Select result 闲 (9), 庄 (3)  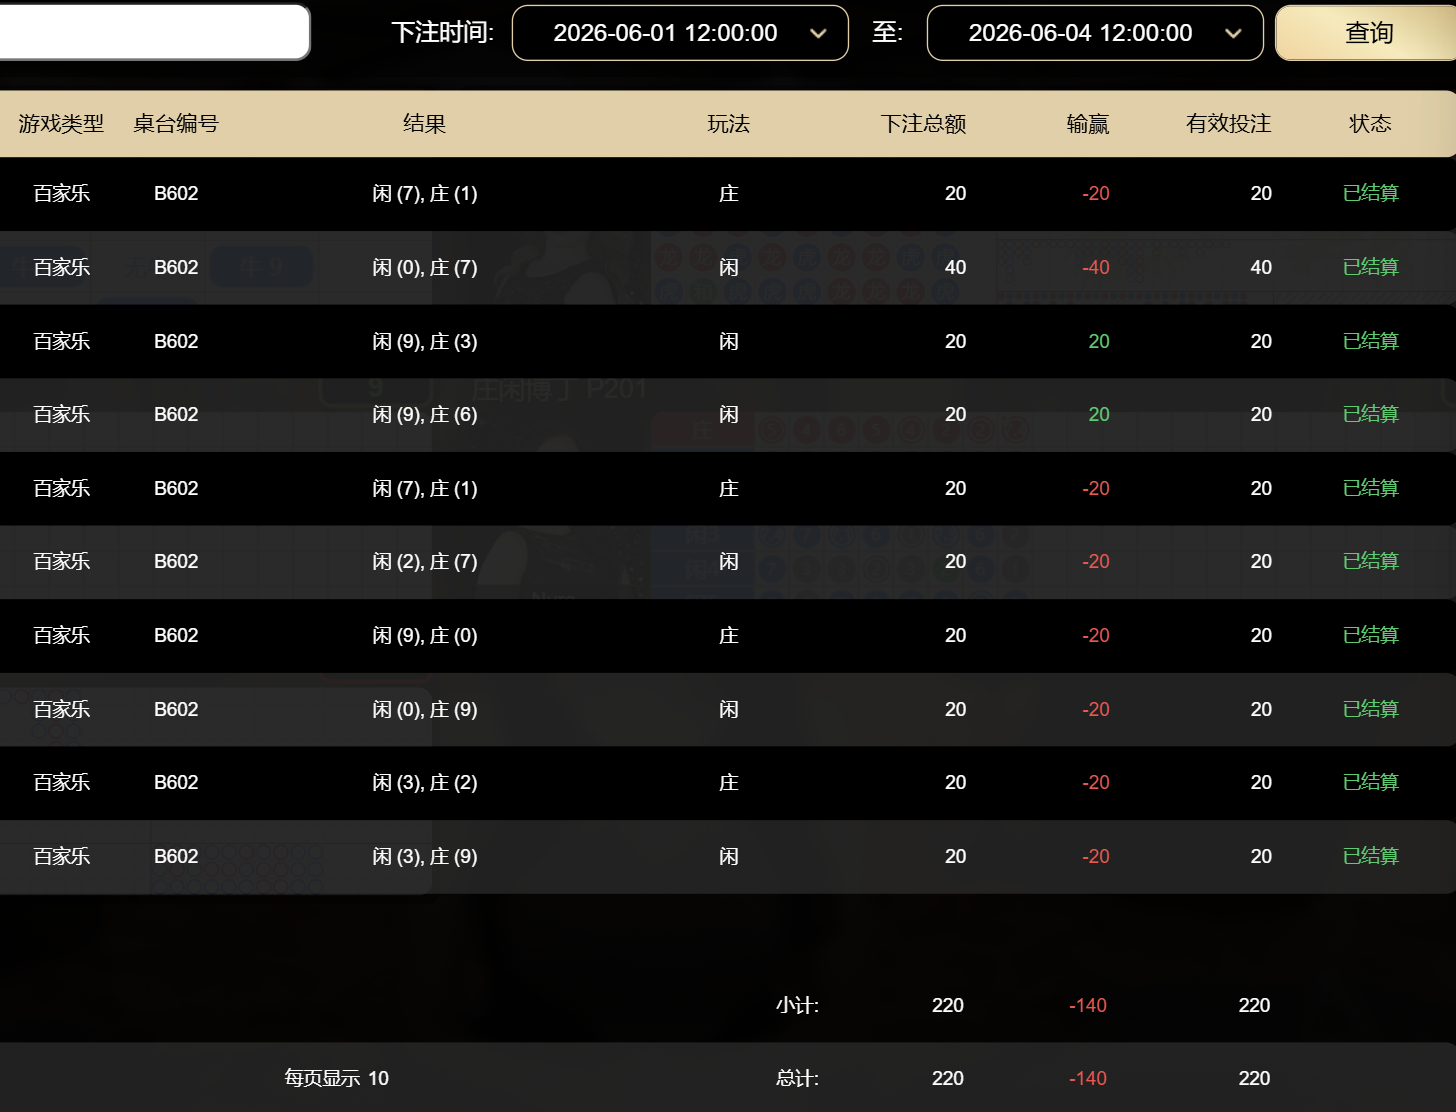(x=425, y=341)
